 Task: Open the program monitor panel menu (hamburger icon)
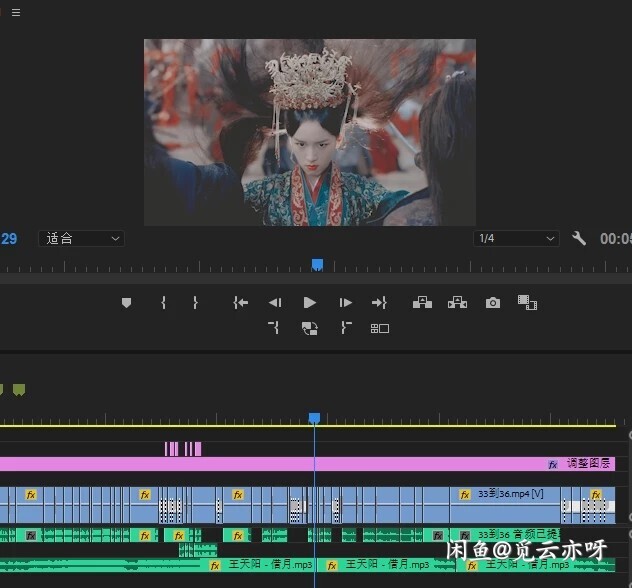pyautogui.click(x=16, y=12)
